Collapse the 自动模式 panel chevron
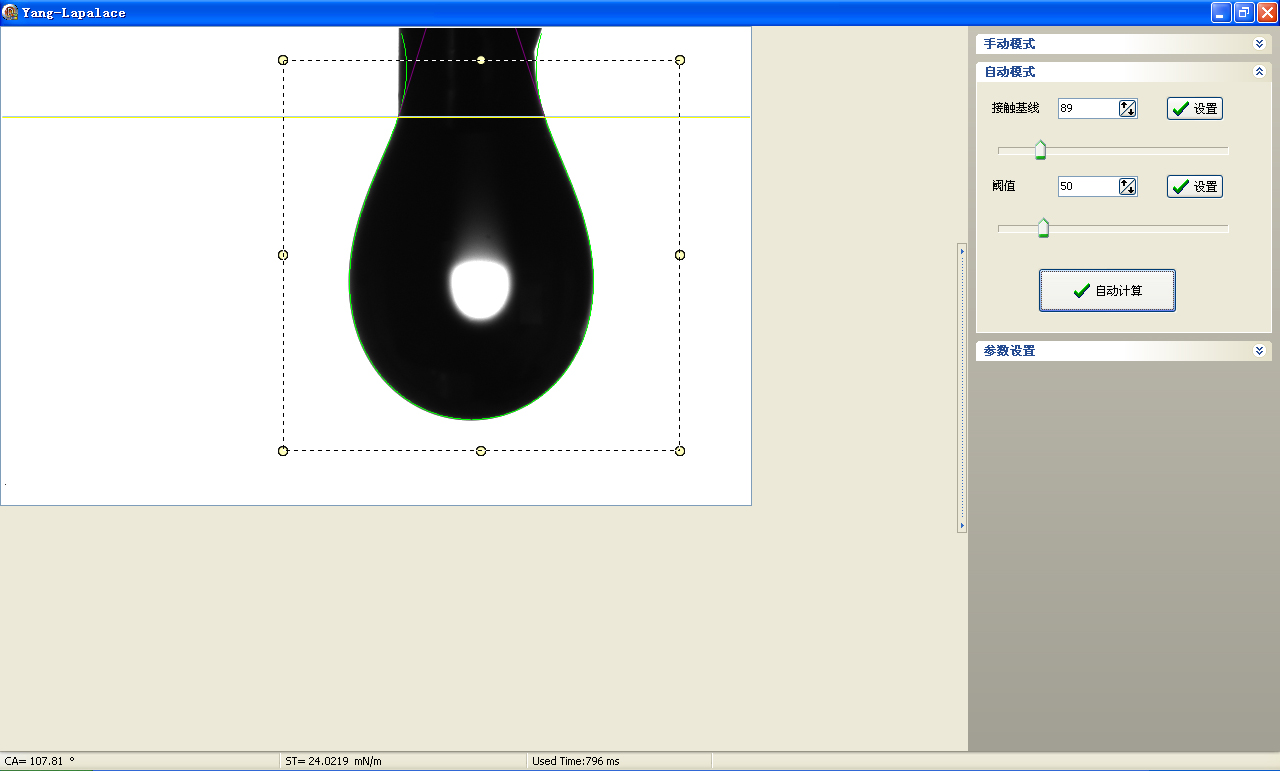1280x771 pixels. coord(1259,72)
